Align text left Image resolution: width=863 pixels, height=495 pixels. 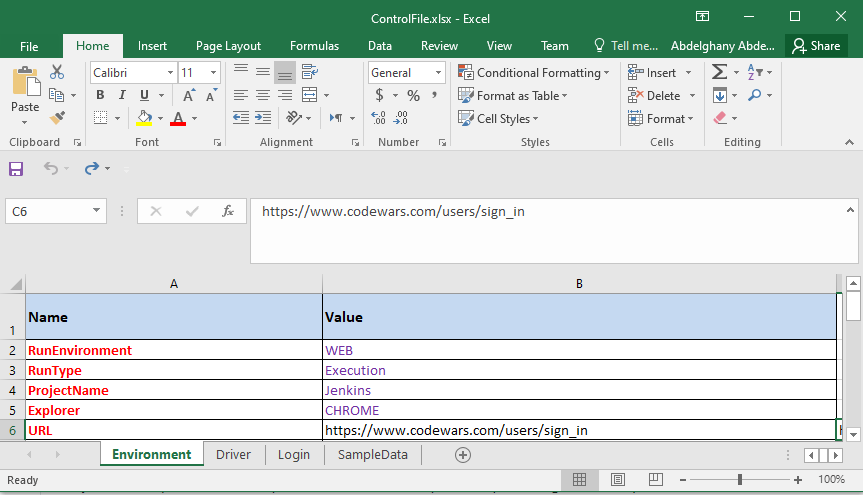point(241,95)
